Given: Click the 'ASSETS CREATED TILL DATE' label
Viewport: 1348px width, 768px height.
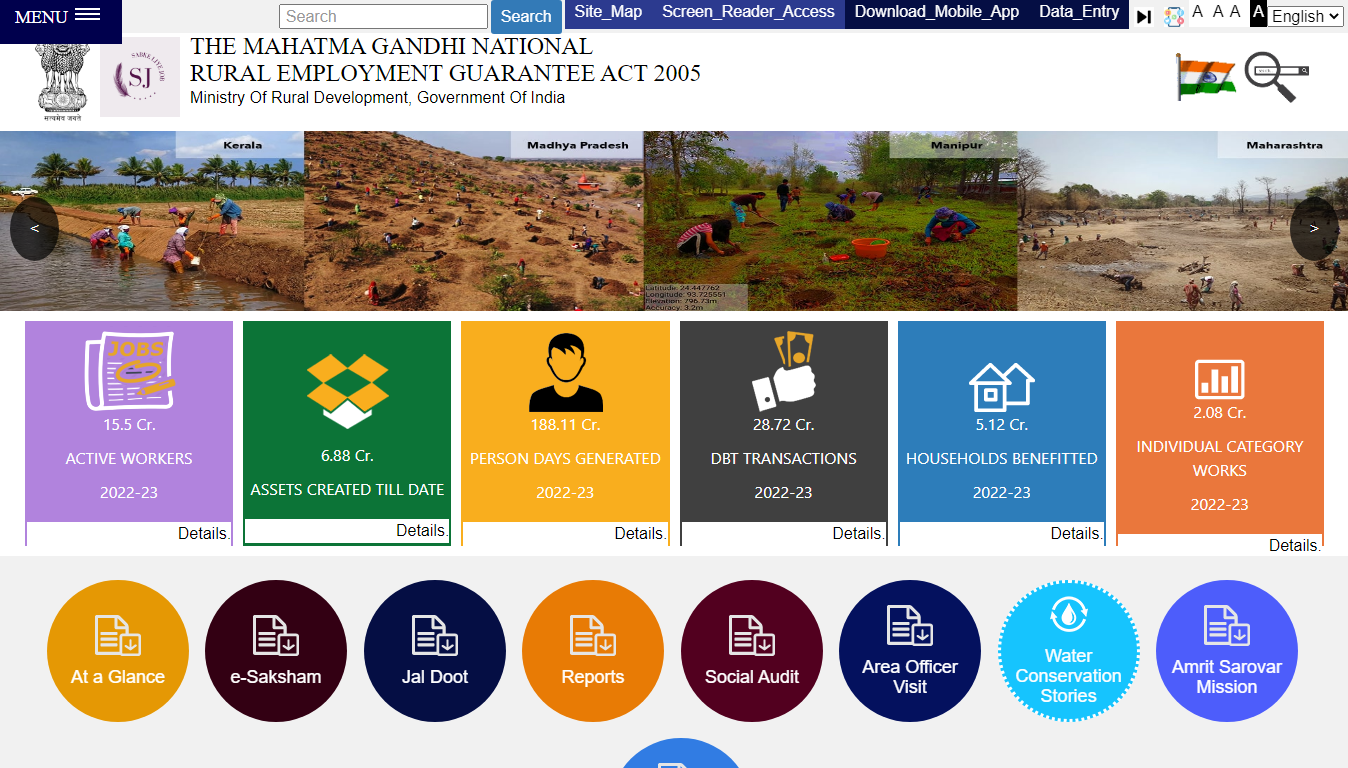Looking at the screenshot, I should coord(347,490).
